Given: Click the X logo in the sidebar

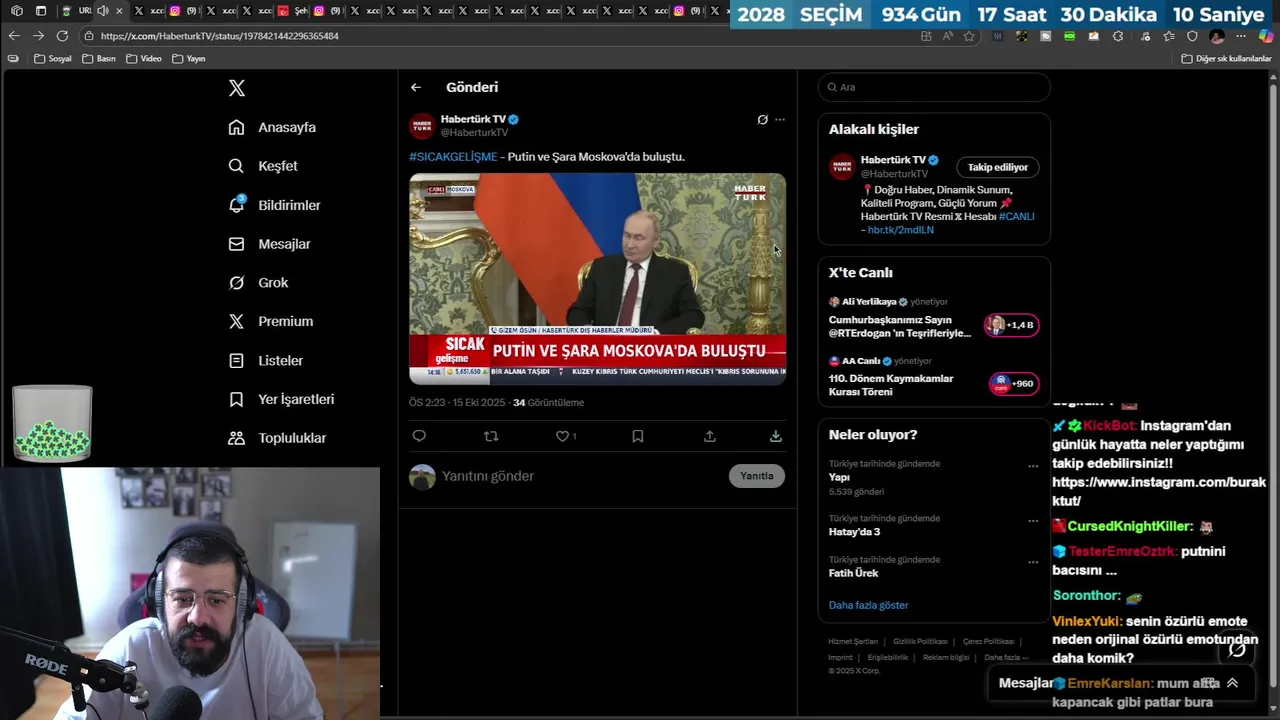Looking at the screenshot, I should 237,88.
